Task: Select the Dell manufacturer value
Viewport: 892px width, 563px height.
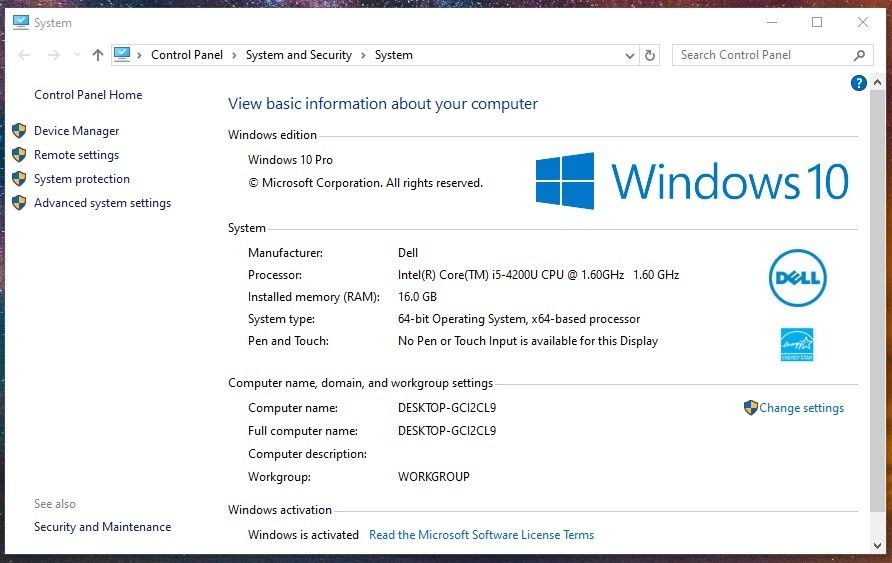Action: (x=408, y=252)
